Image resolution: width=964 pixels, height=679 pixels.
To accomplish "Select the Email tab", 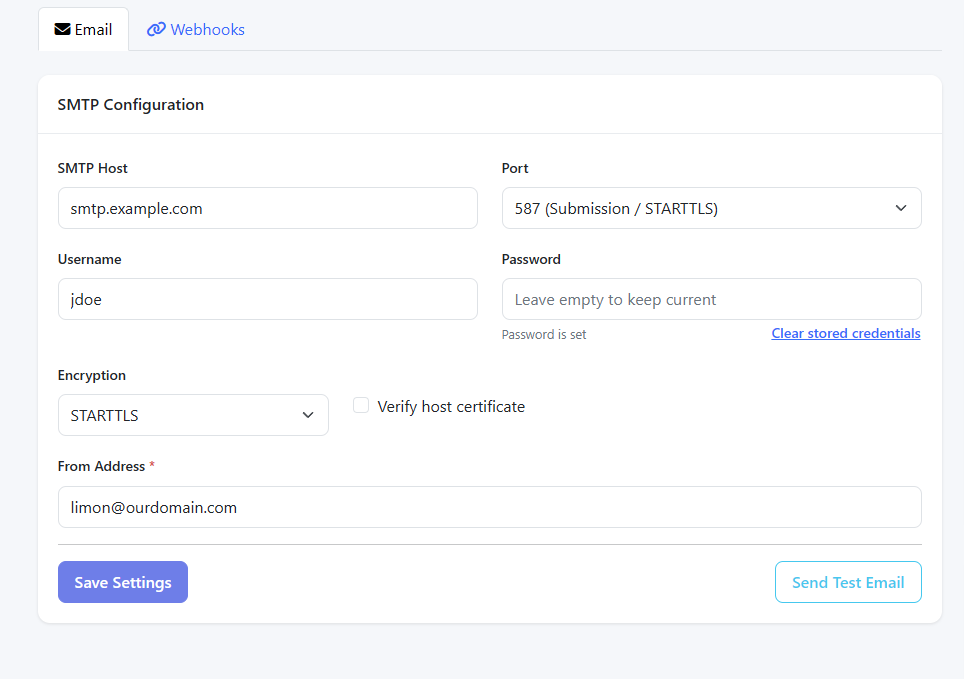I will (84, 30).
